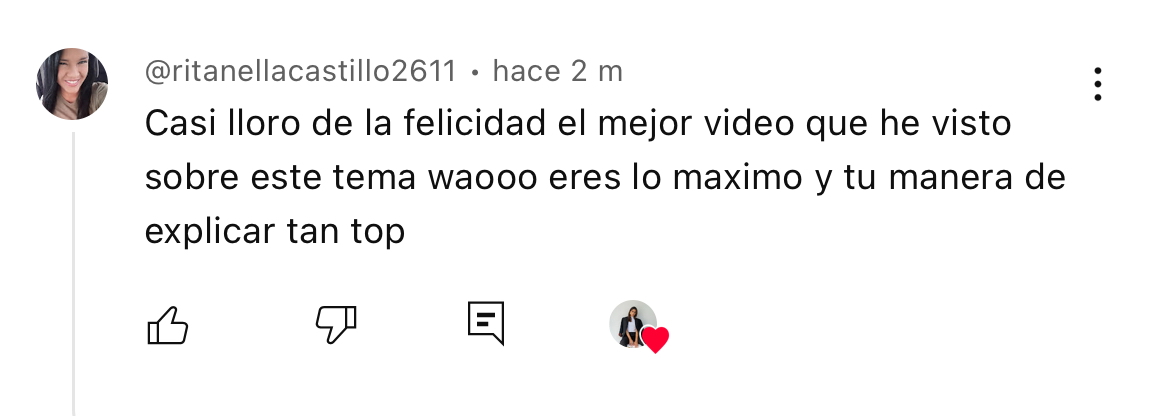Like the comment with thumbs up icon
This screenshot has height=416, width=1170.
pyautogui.click(x=168, y=326)
